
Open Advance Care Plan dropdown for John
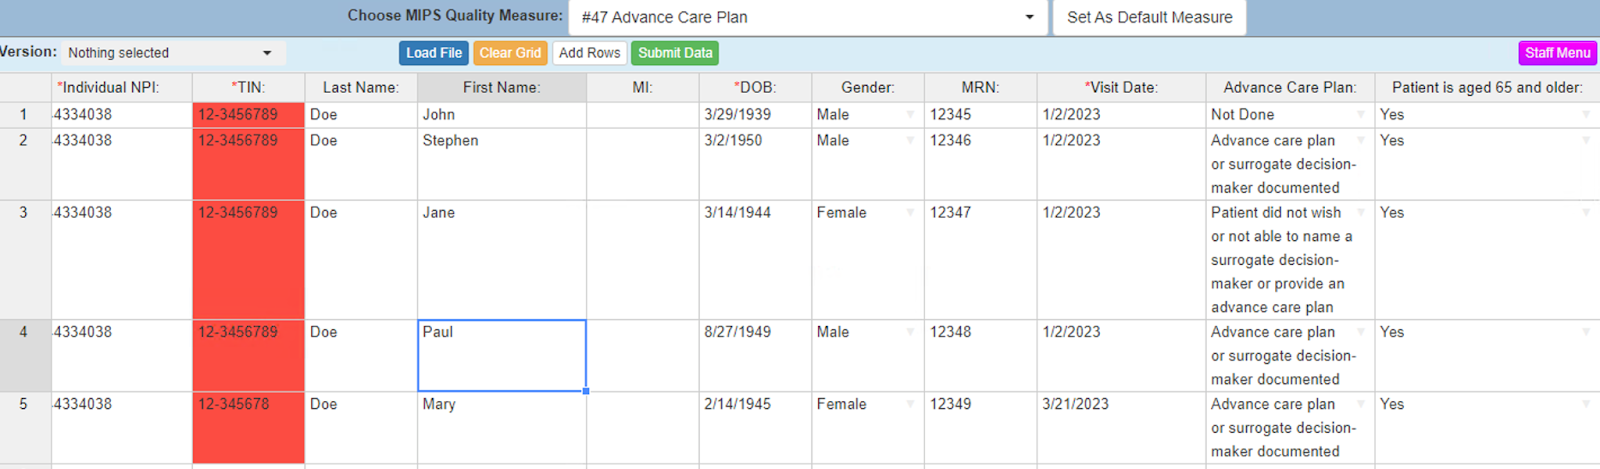click(x=1361, y=115)
